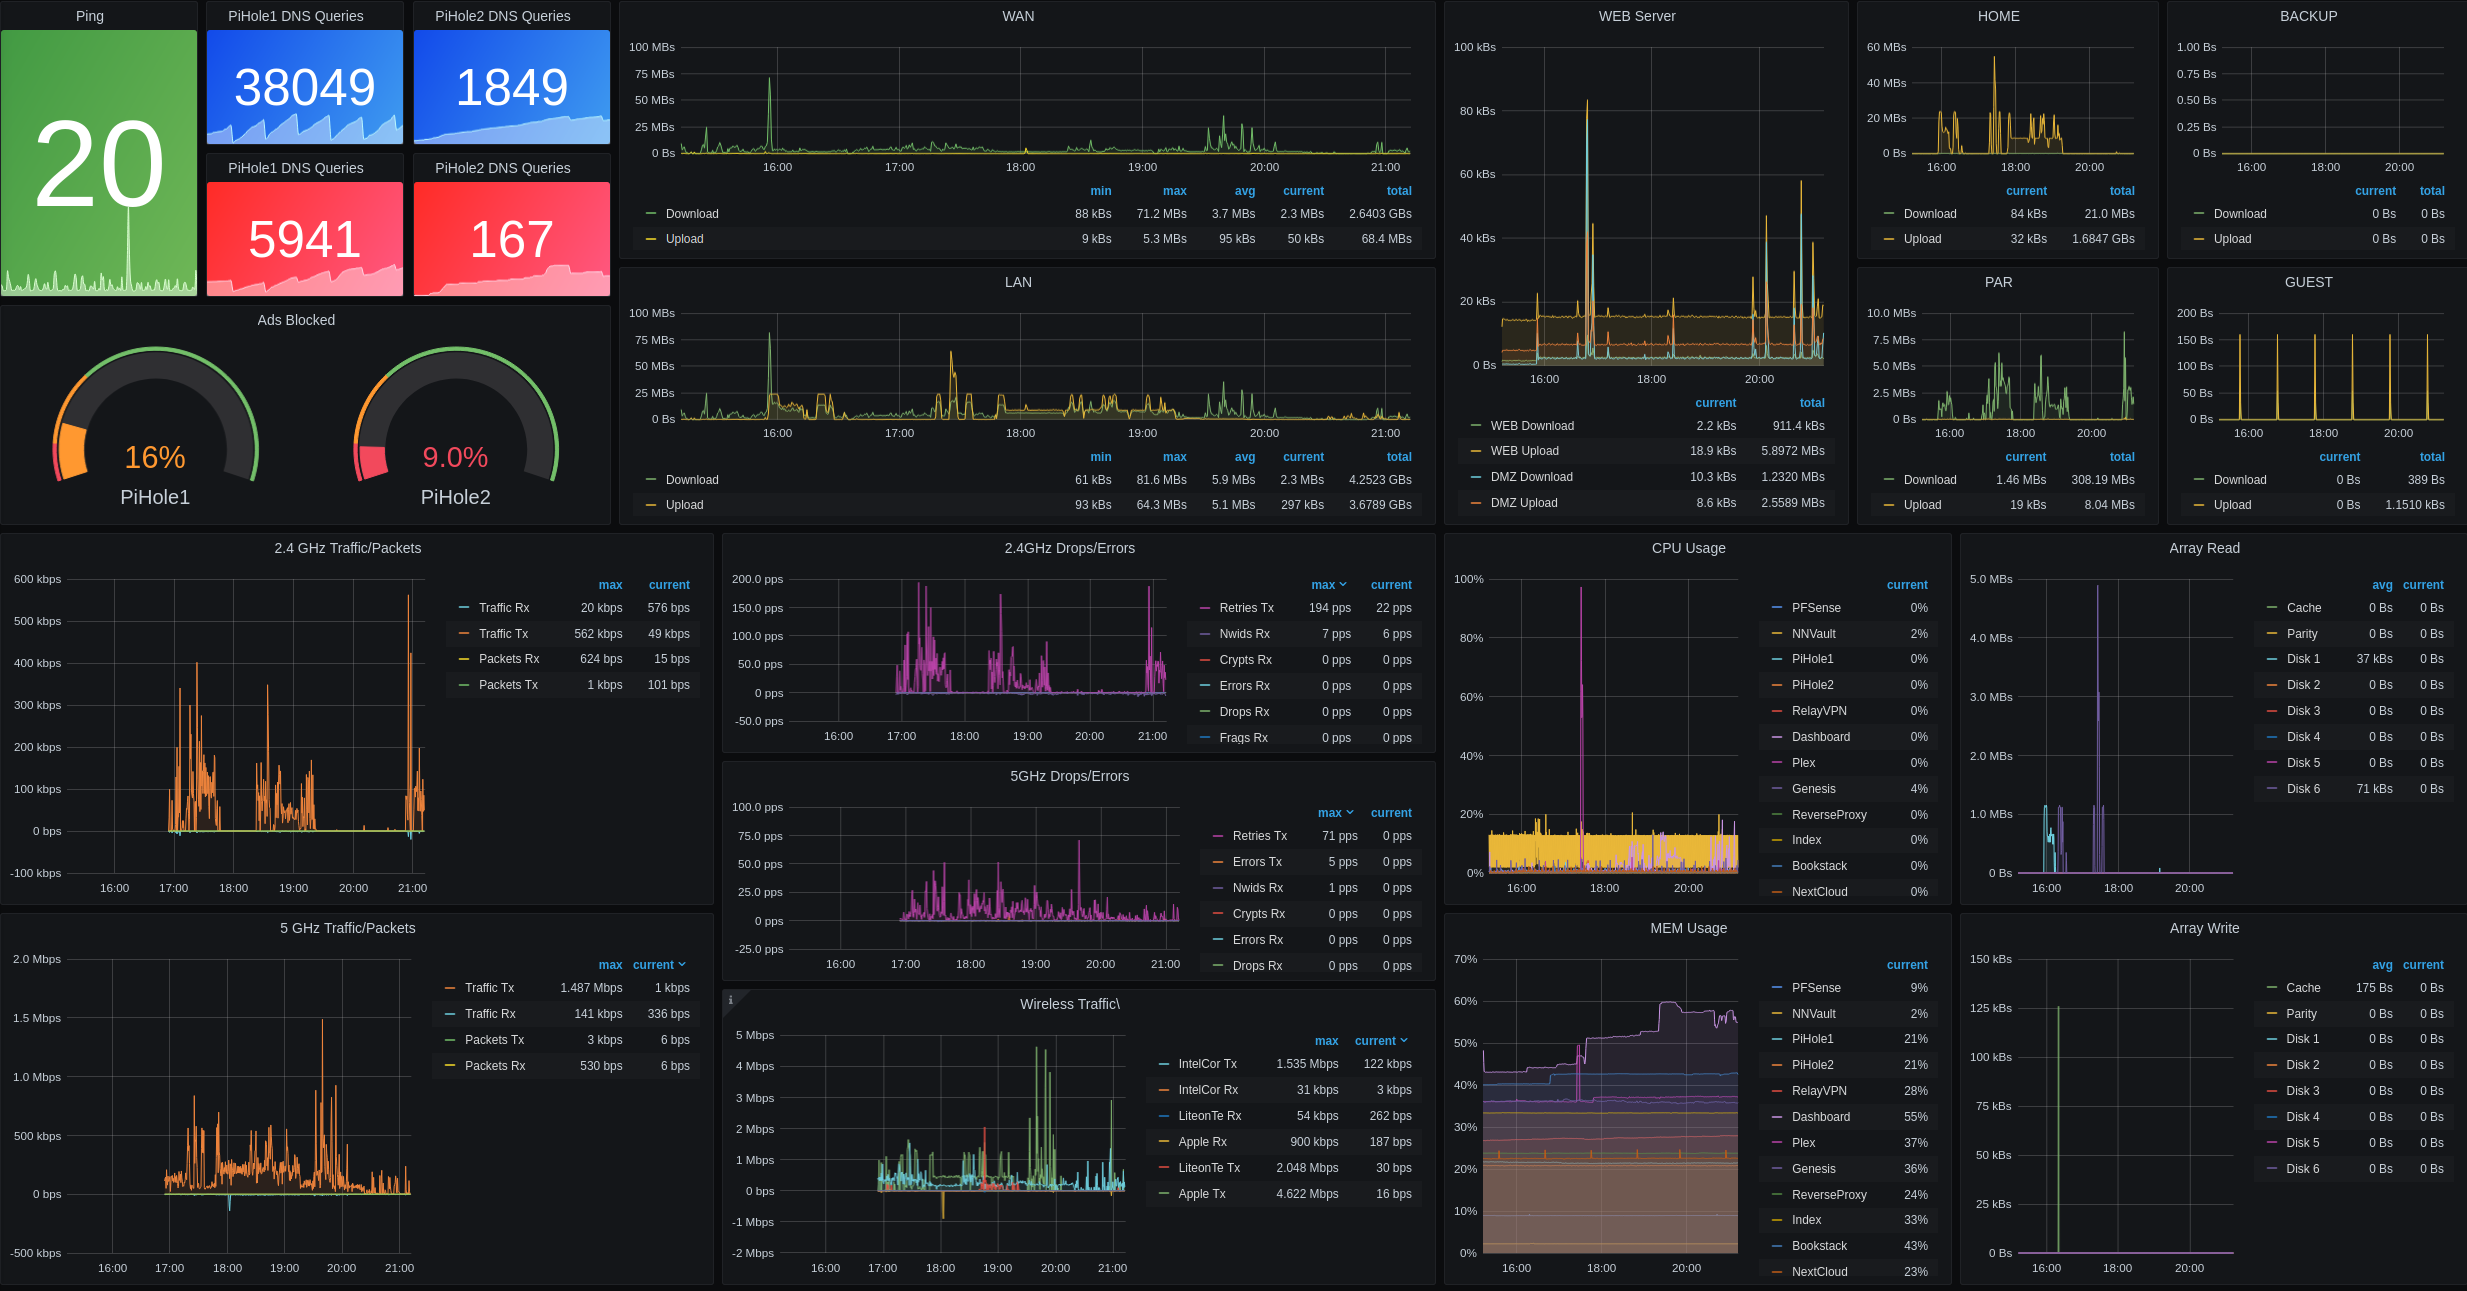The width and height of the screenshot is (2467, 1291).
Task: Open the MEM Usage panel title menu
Action: (1688, 928)
